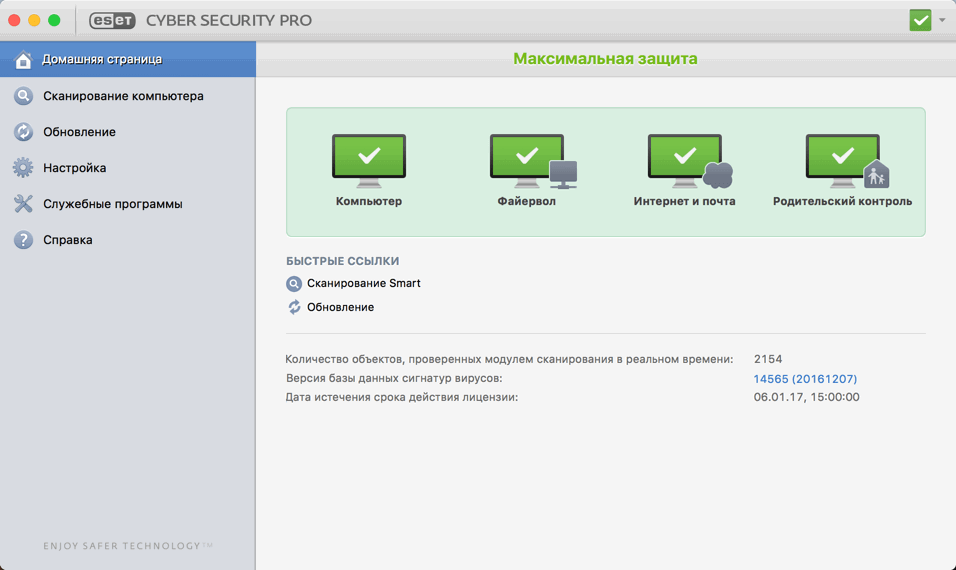The image size is (956, 570).
Task: Open Интернет и почта monitor icon
Action: tap(690, 161)
